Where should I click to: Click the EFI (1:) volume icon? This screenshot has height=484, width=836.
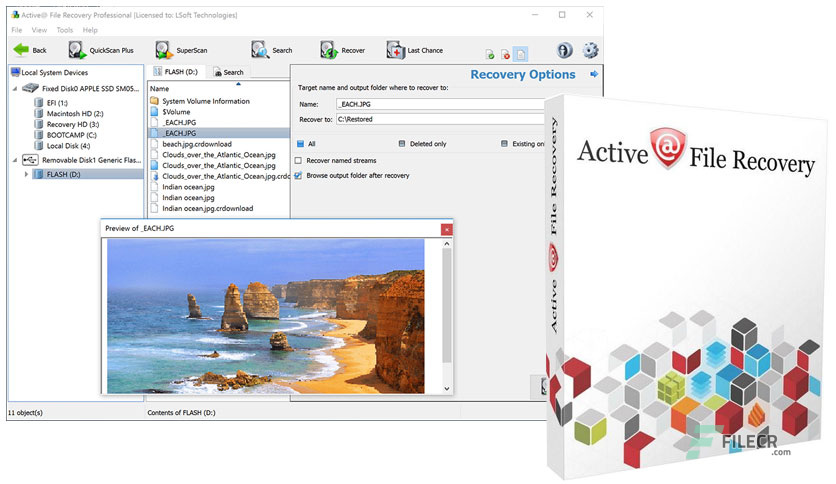coord(38,102)
